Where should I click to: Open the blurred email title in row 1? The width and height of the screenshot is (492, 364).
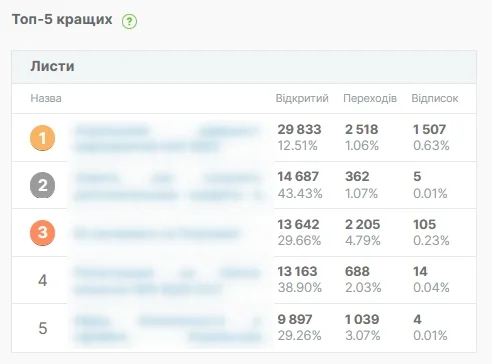pos(167,138)
